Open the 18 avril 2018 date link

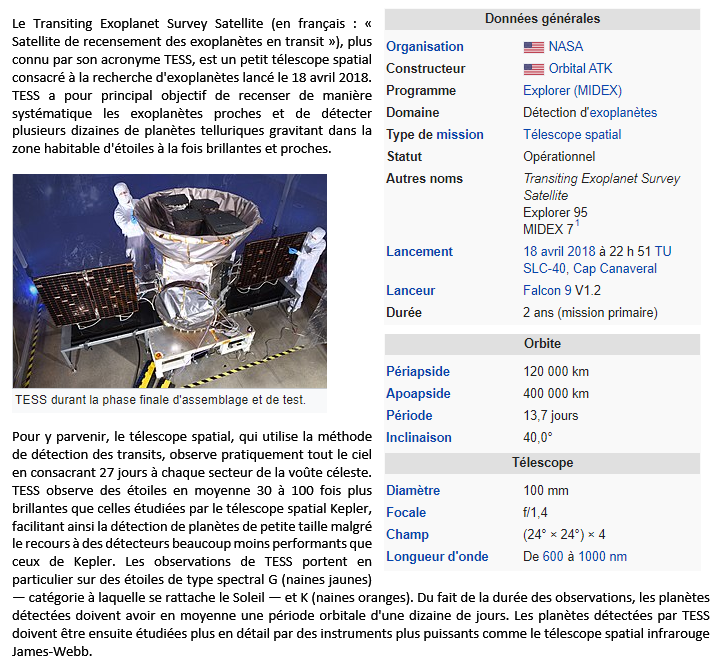pyautogui.click(x=559, y=252)
